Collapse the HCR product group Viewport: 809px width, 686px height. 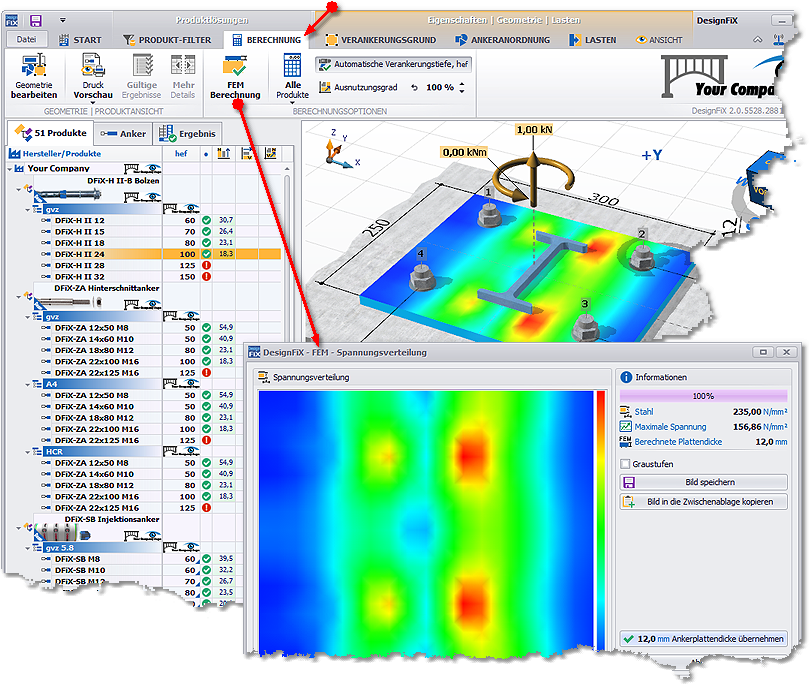pyautogui.click(x=28, y=452)
